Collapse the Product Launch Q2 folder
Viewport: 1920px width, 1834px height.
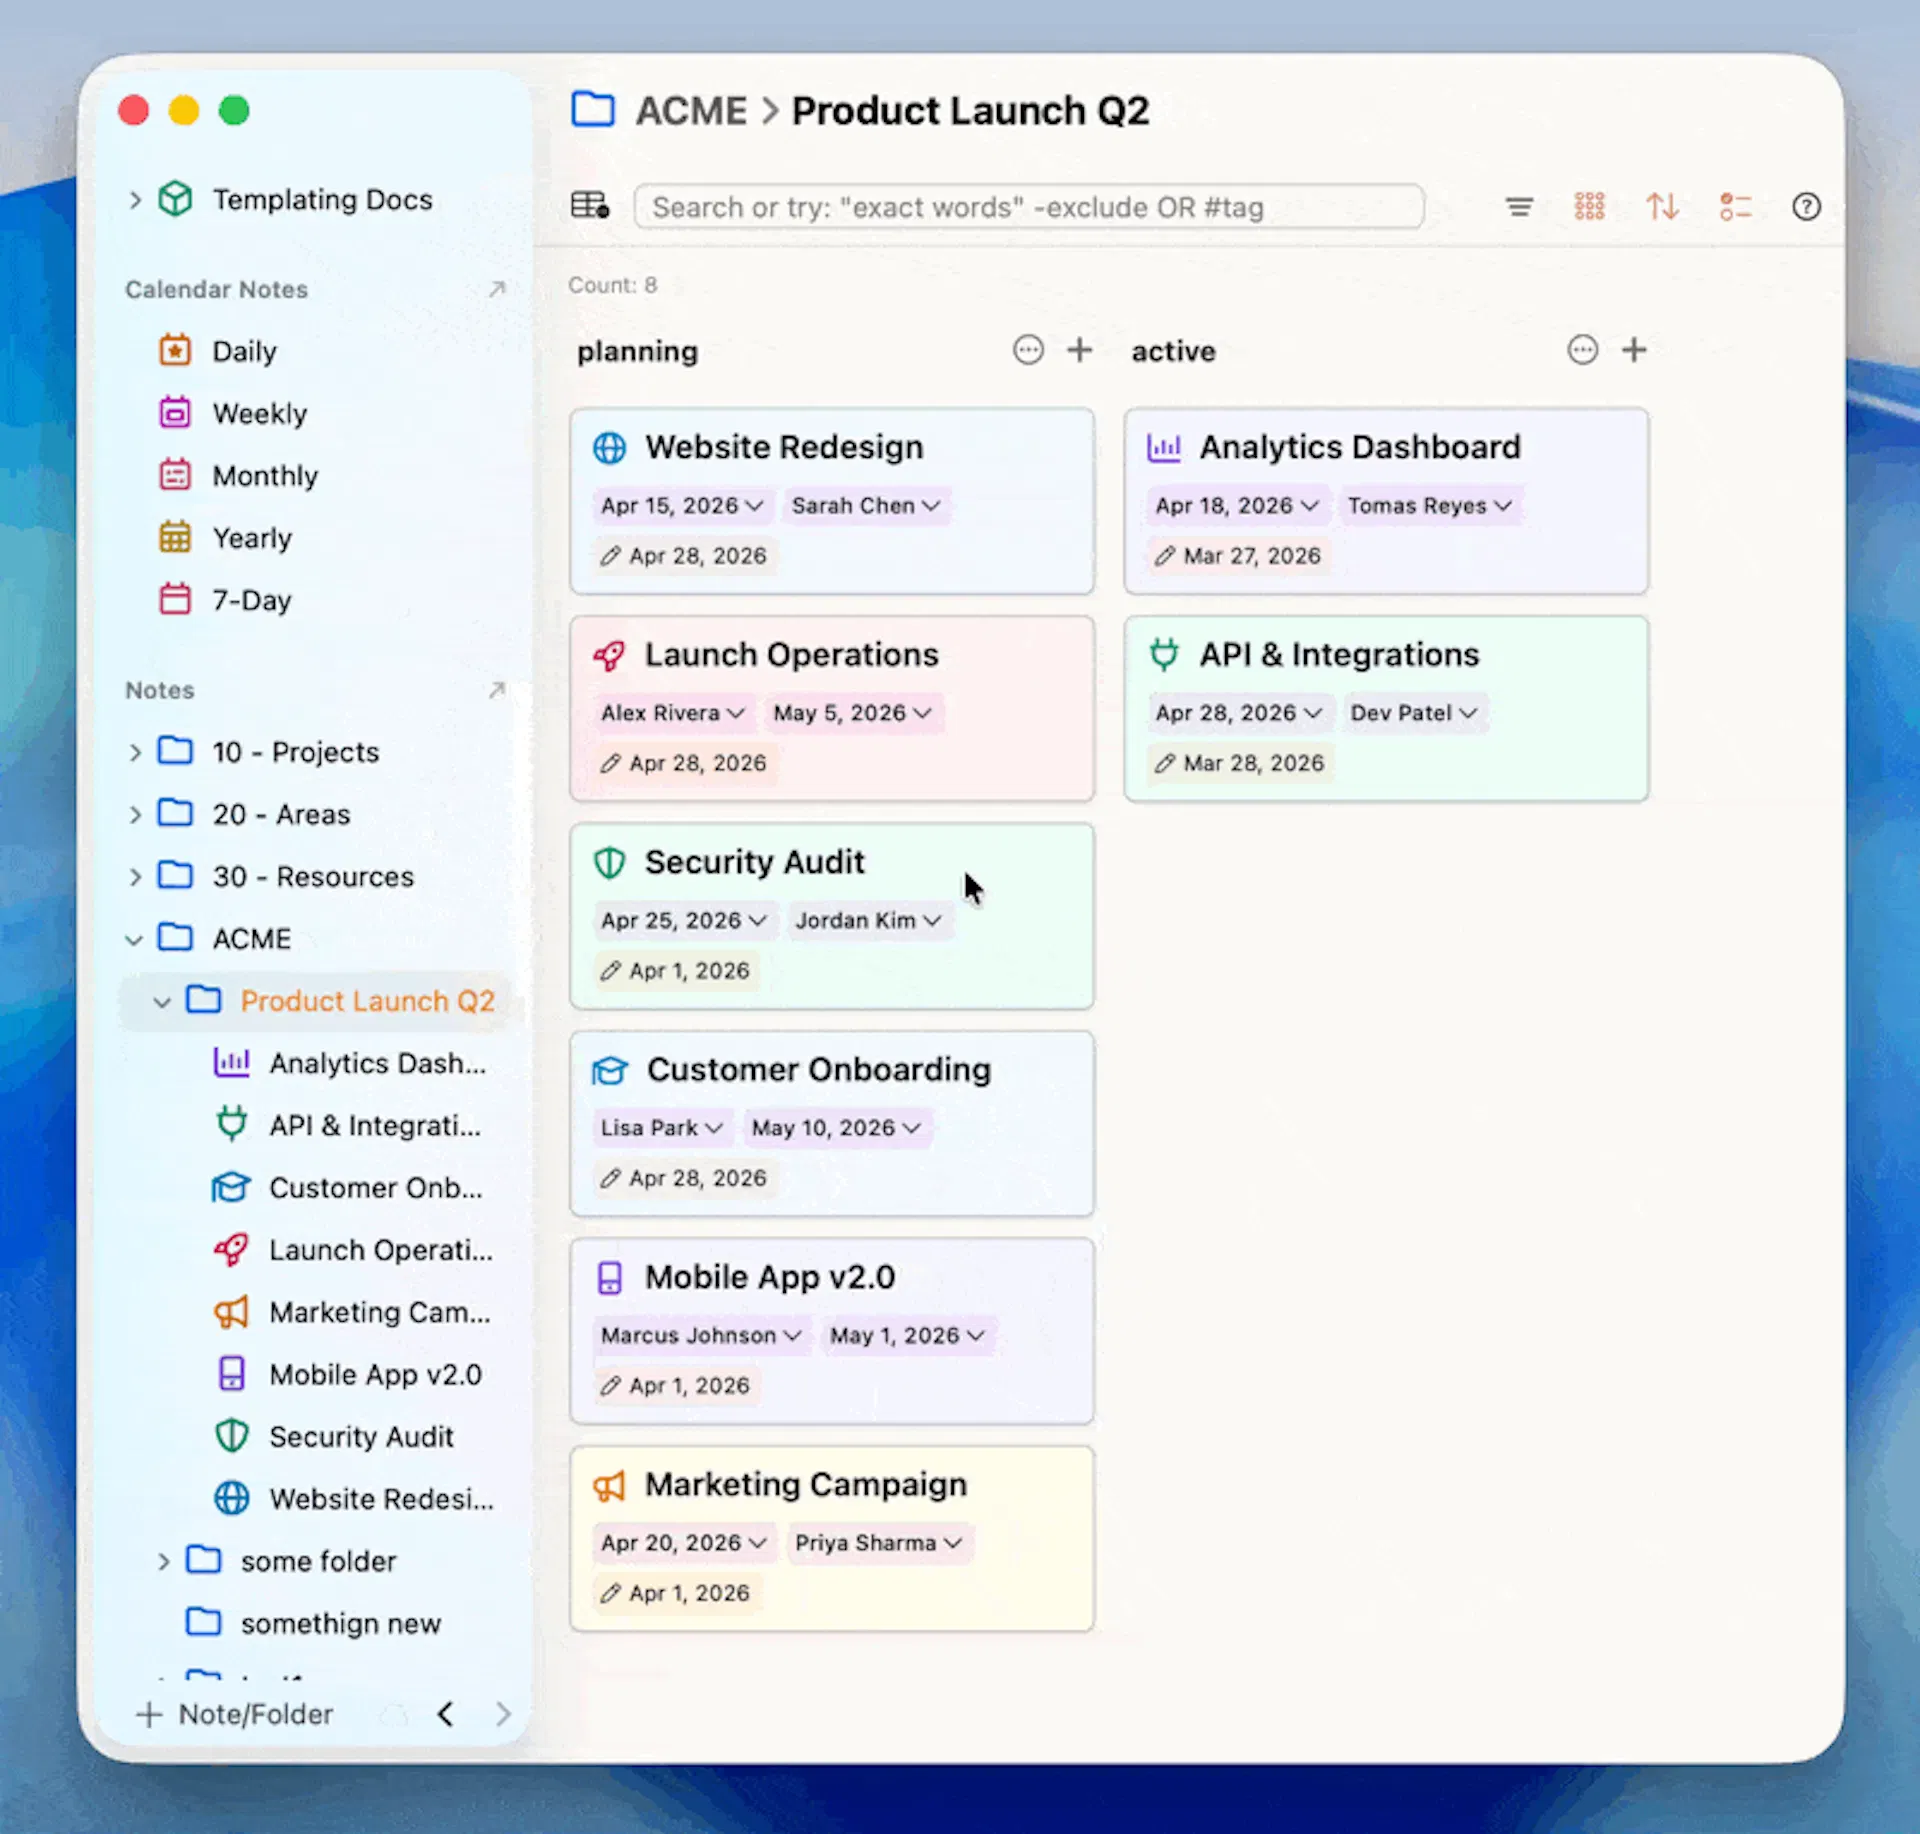click(162, 1001)
